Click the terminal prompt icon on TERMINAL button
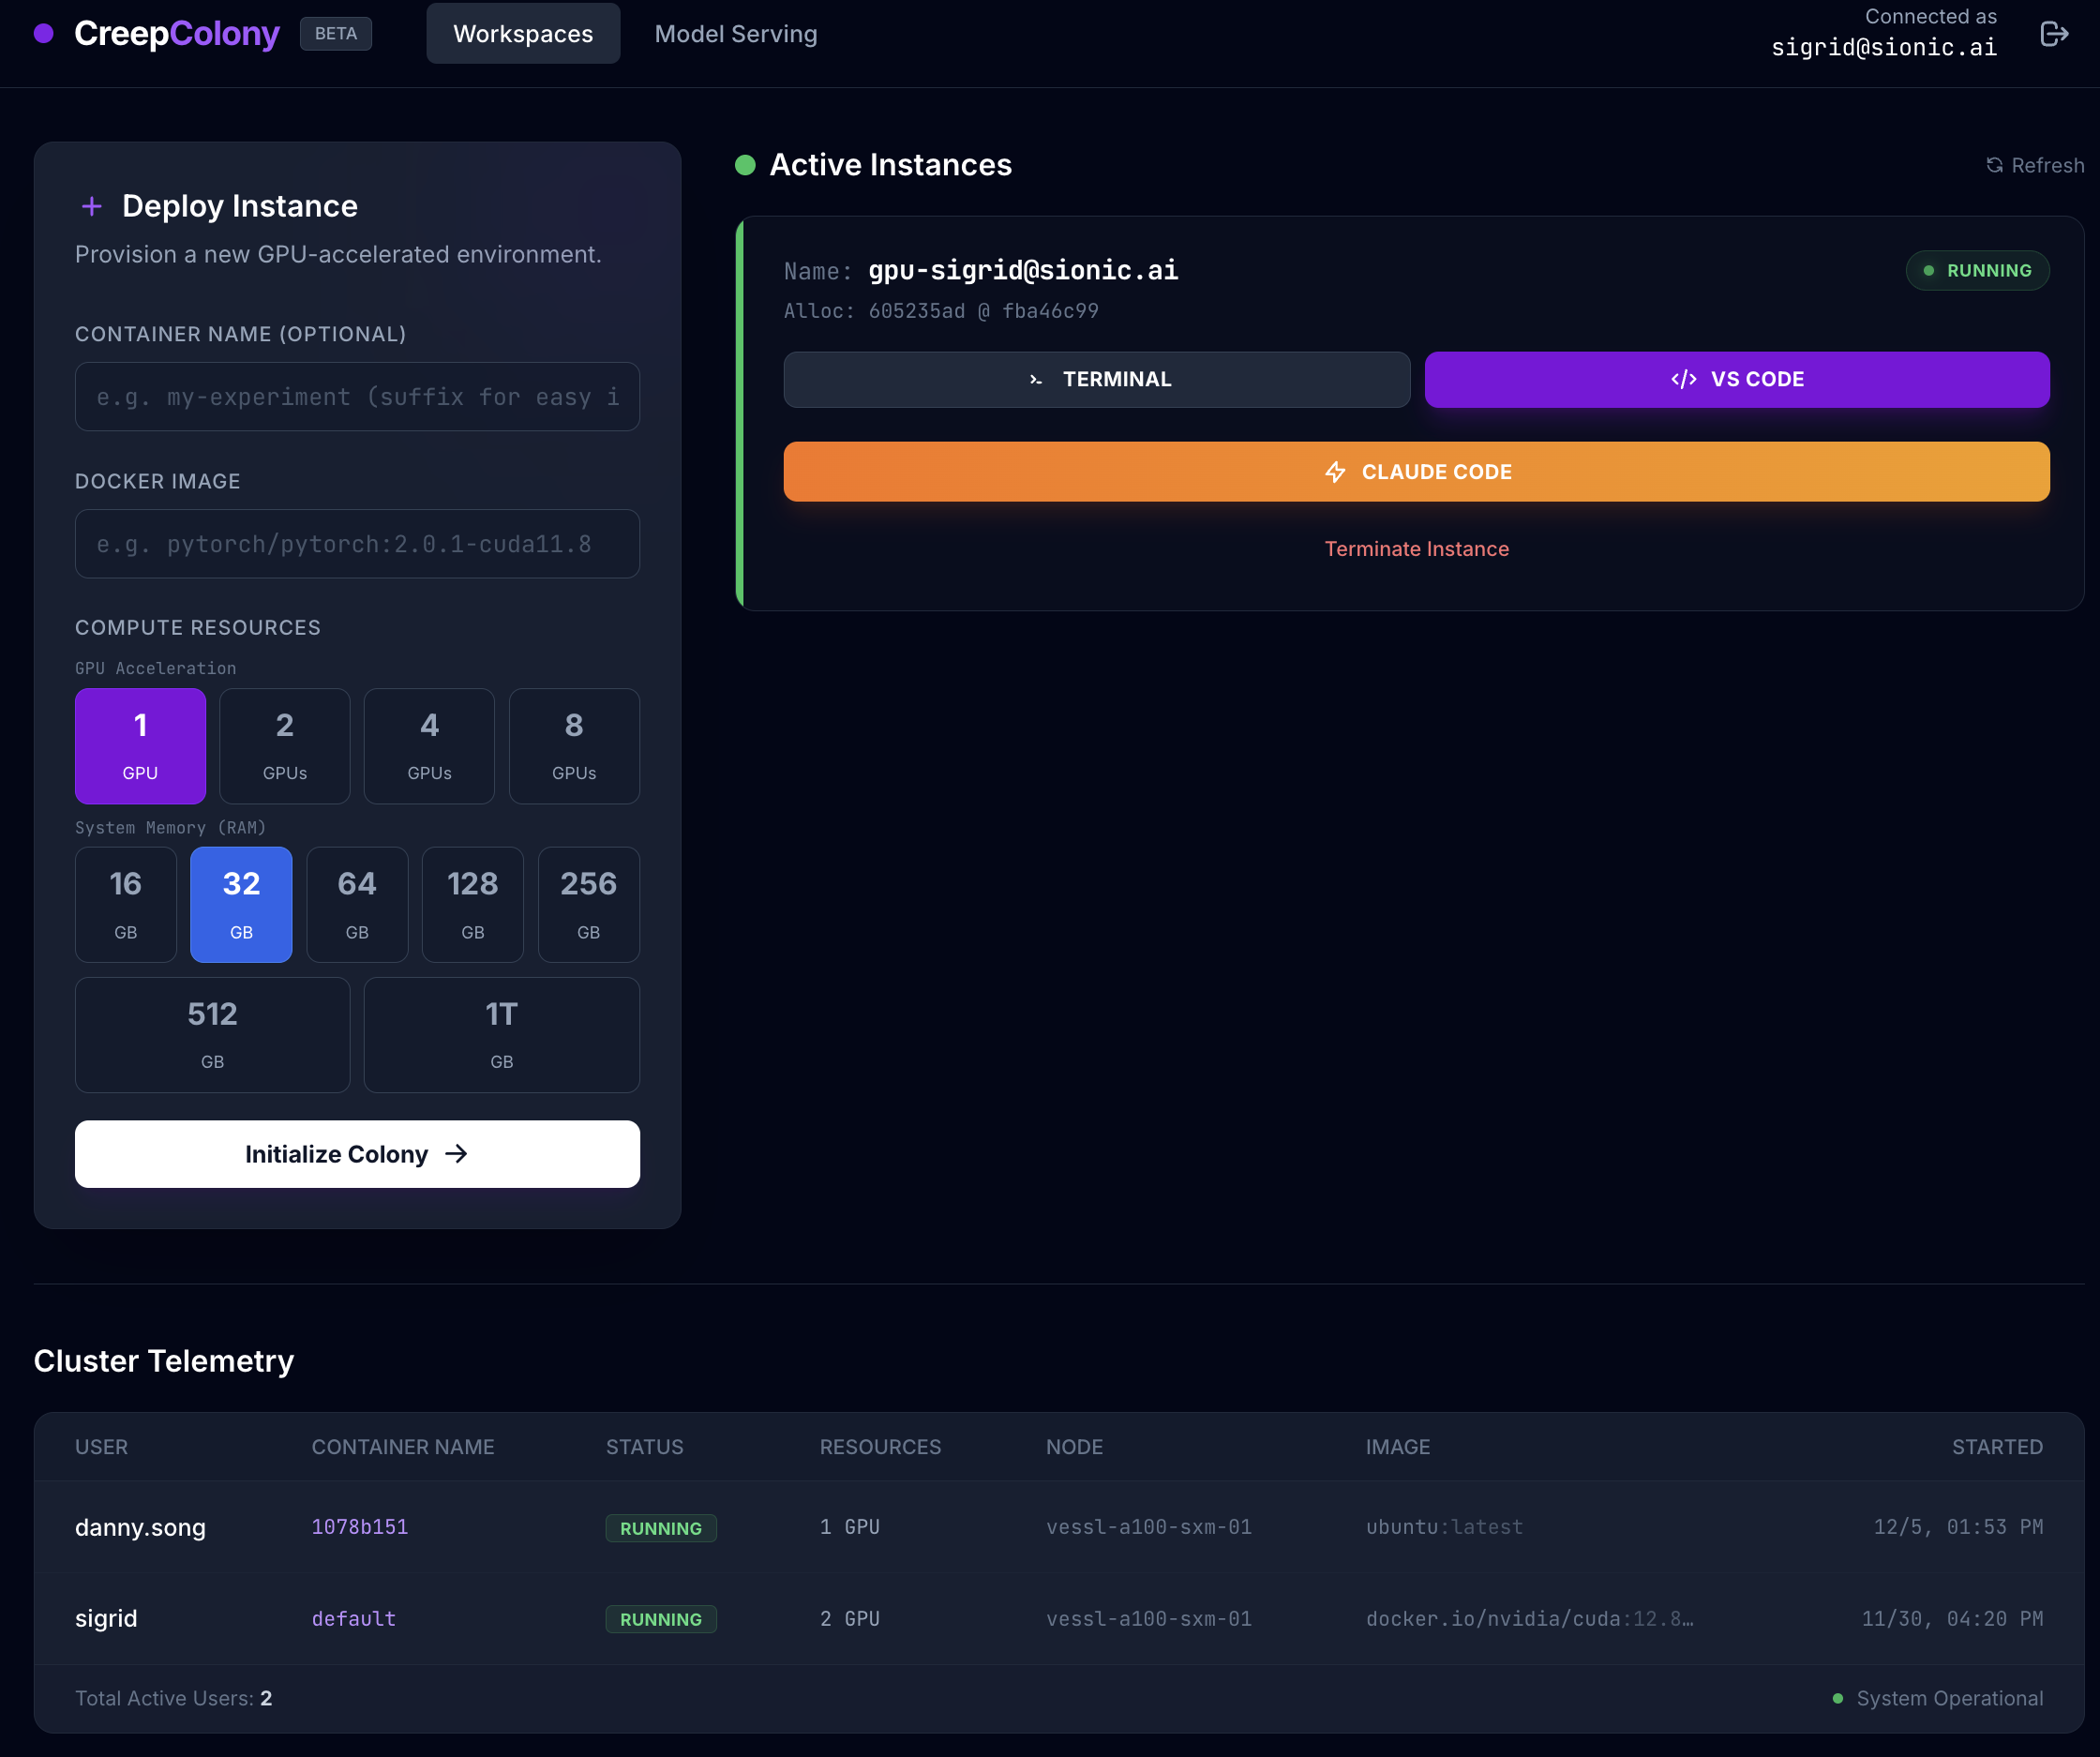2100x1757 pixels. point(1036,380)
